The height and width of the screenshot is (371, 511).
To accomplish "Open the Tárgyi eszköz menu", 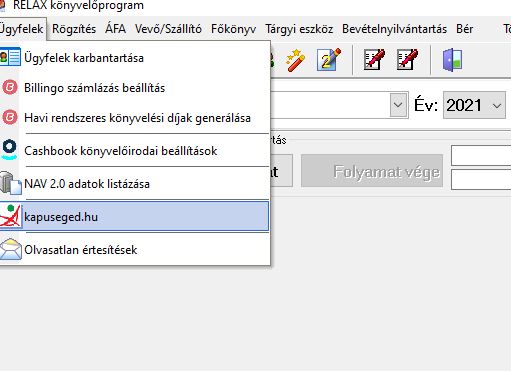I will pyautogui.click(x=299, y=29).
